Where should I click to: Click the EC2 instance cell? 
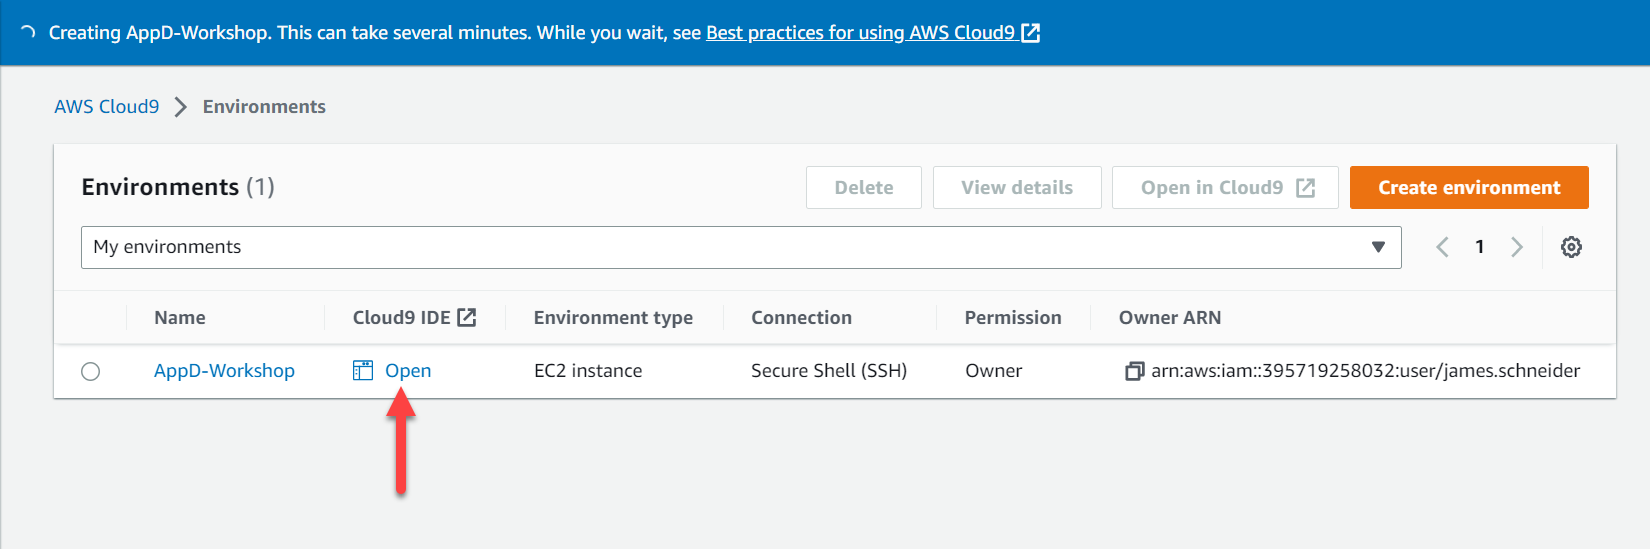(588, 371)
